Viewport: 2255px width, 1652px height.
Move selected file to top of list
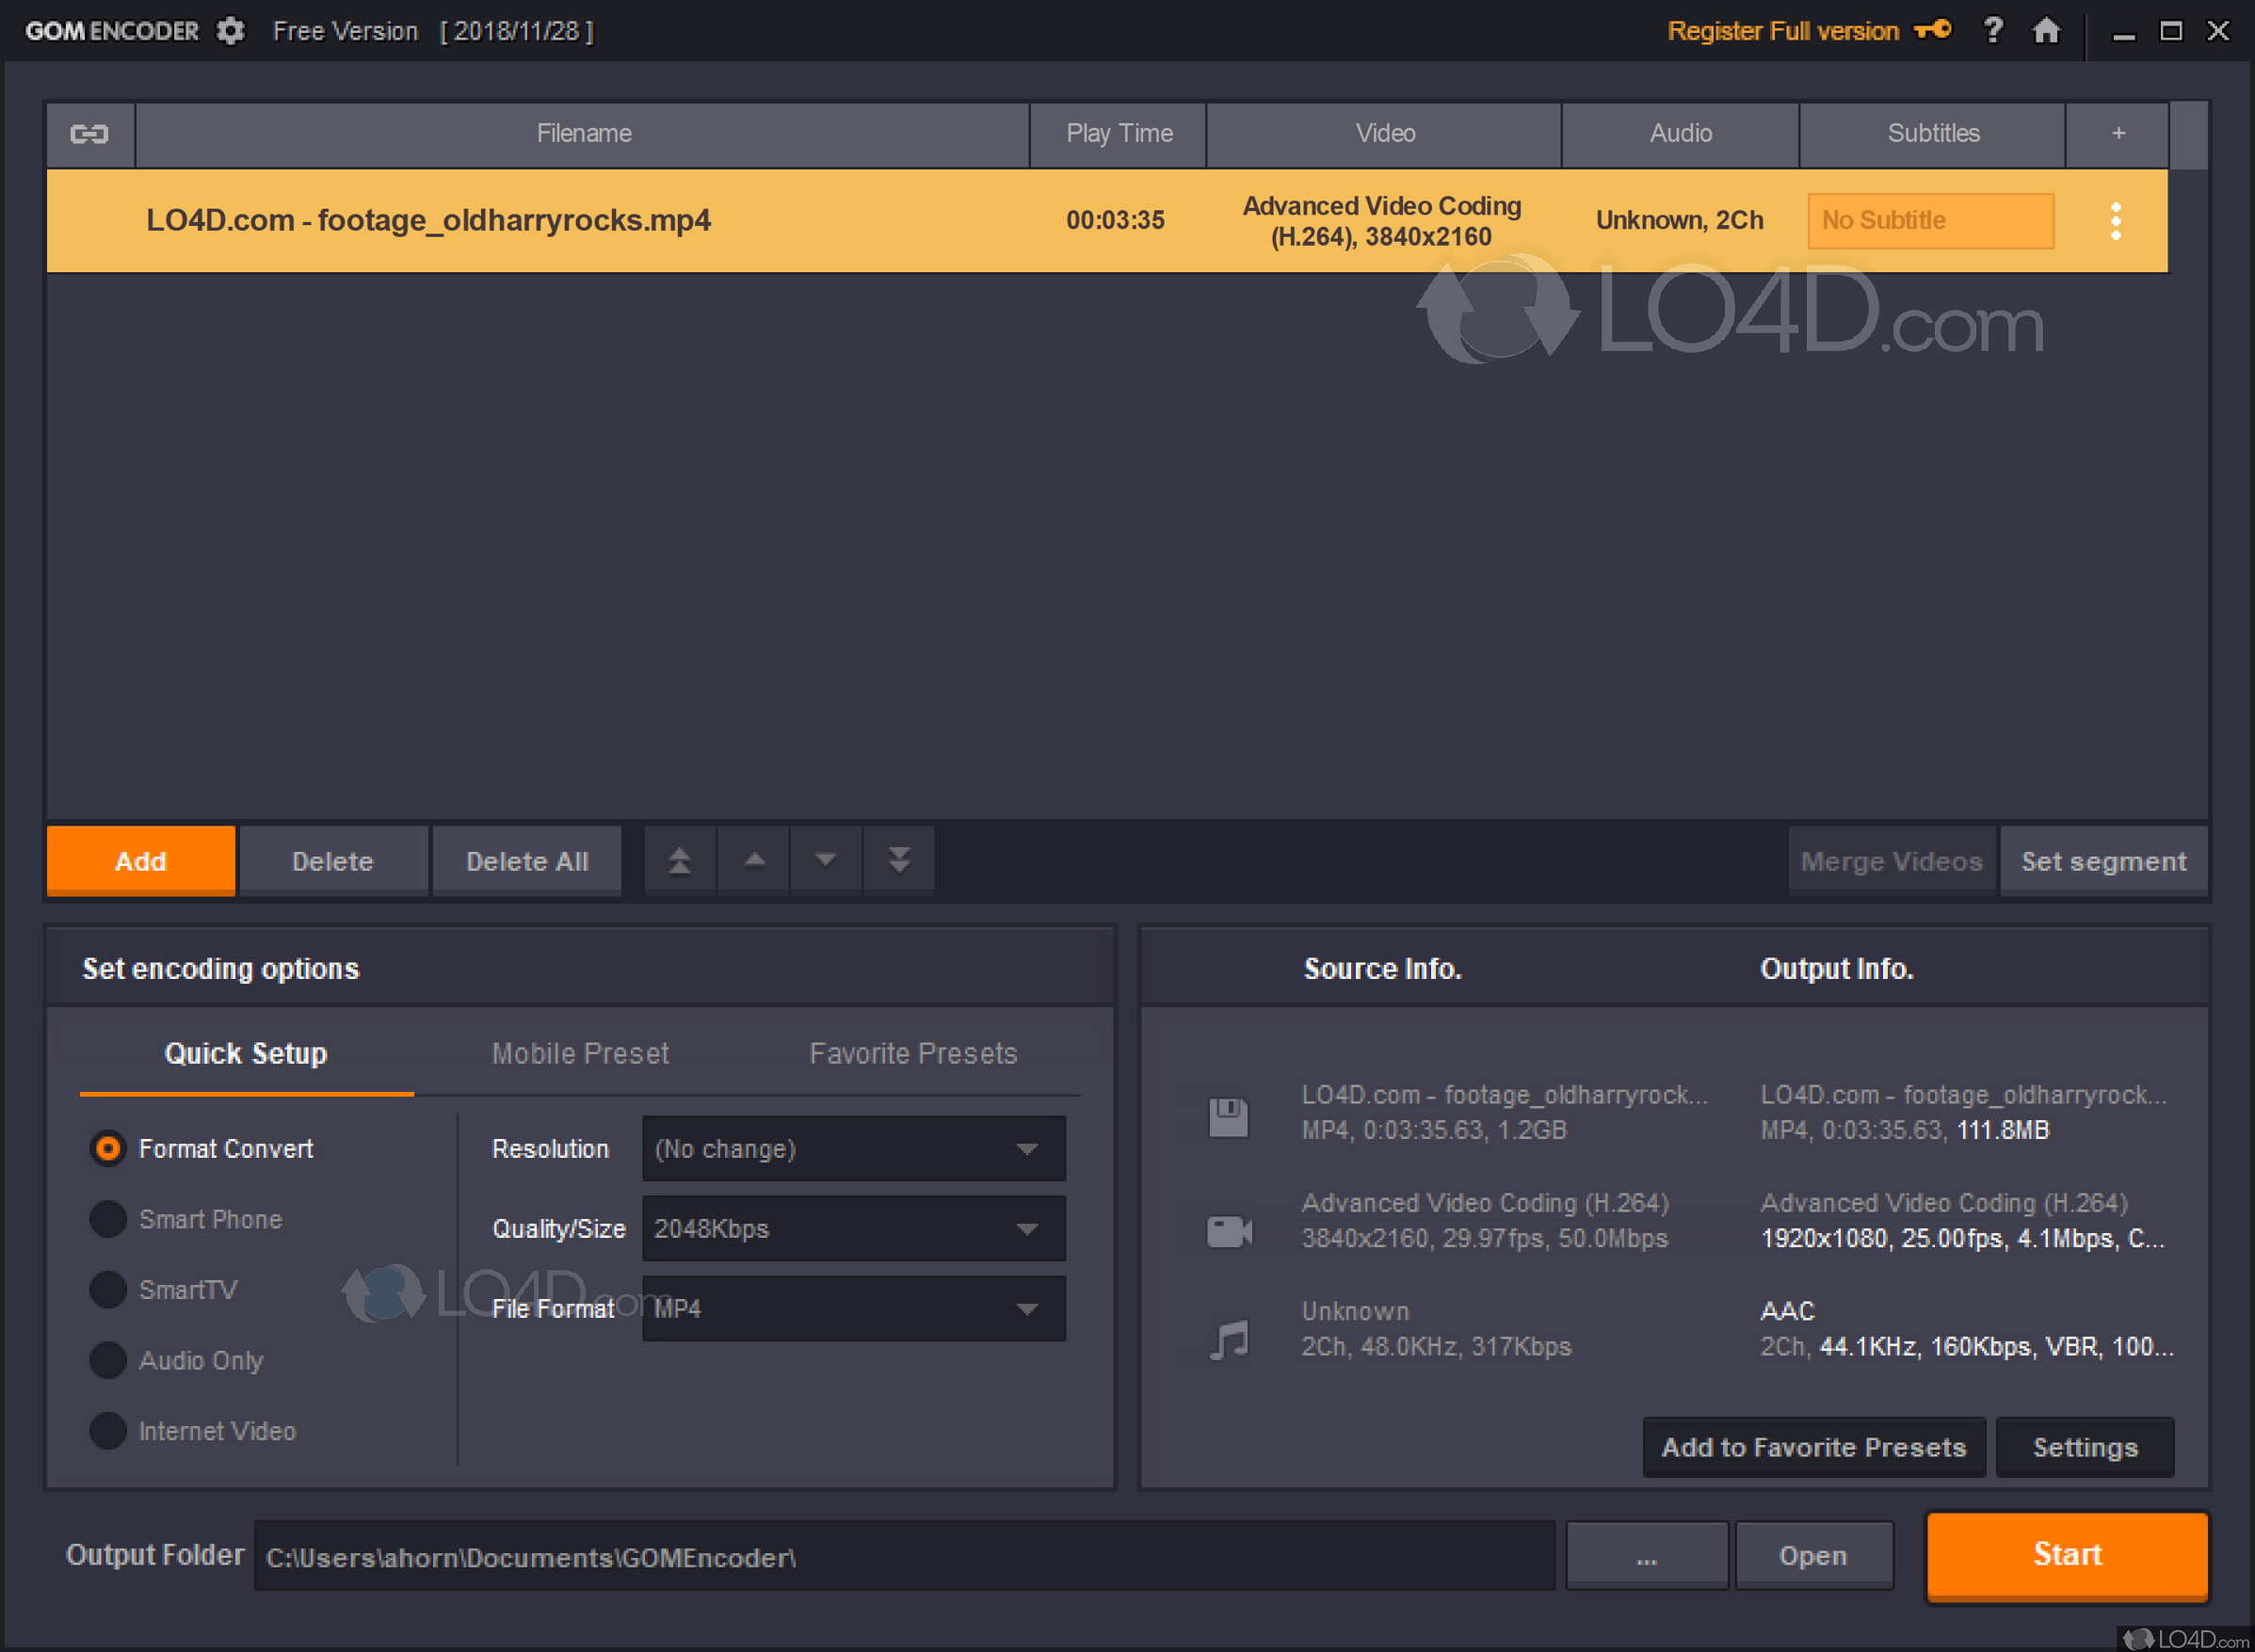coord(680,859)
